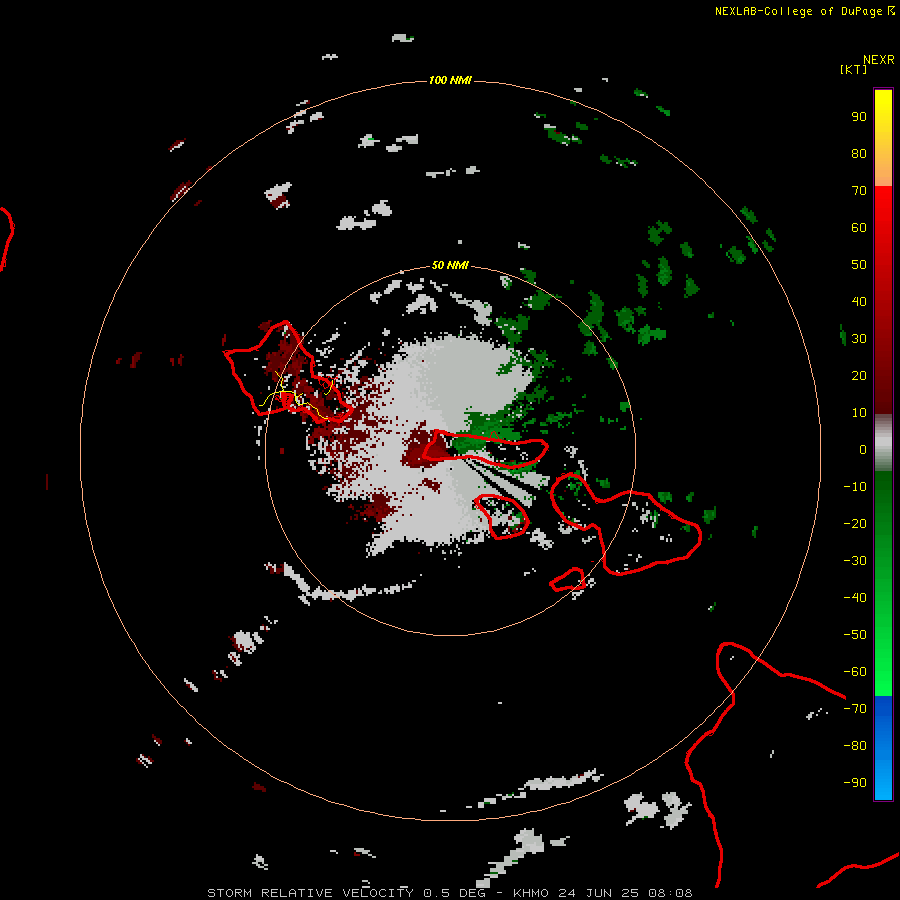This screenshot has width=900, height=900.
Task: Click the 50 NMI range ring label
Action: click(450, 265)
